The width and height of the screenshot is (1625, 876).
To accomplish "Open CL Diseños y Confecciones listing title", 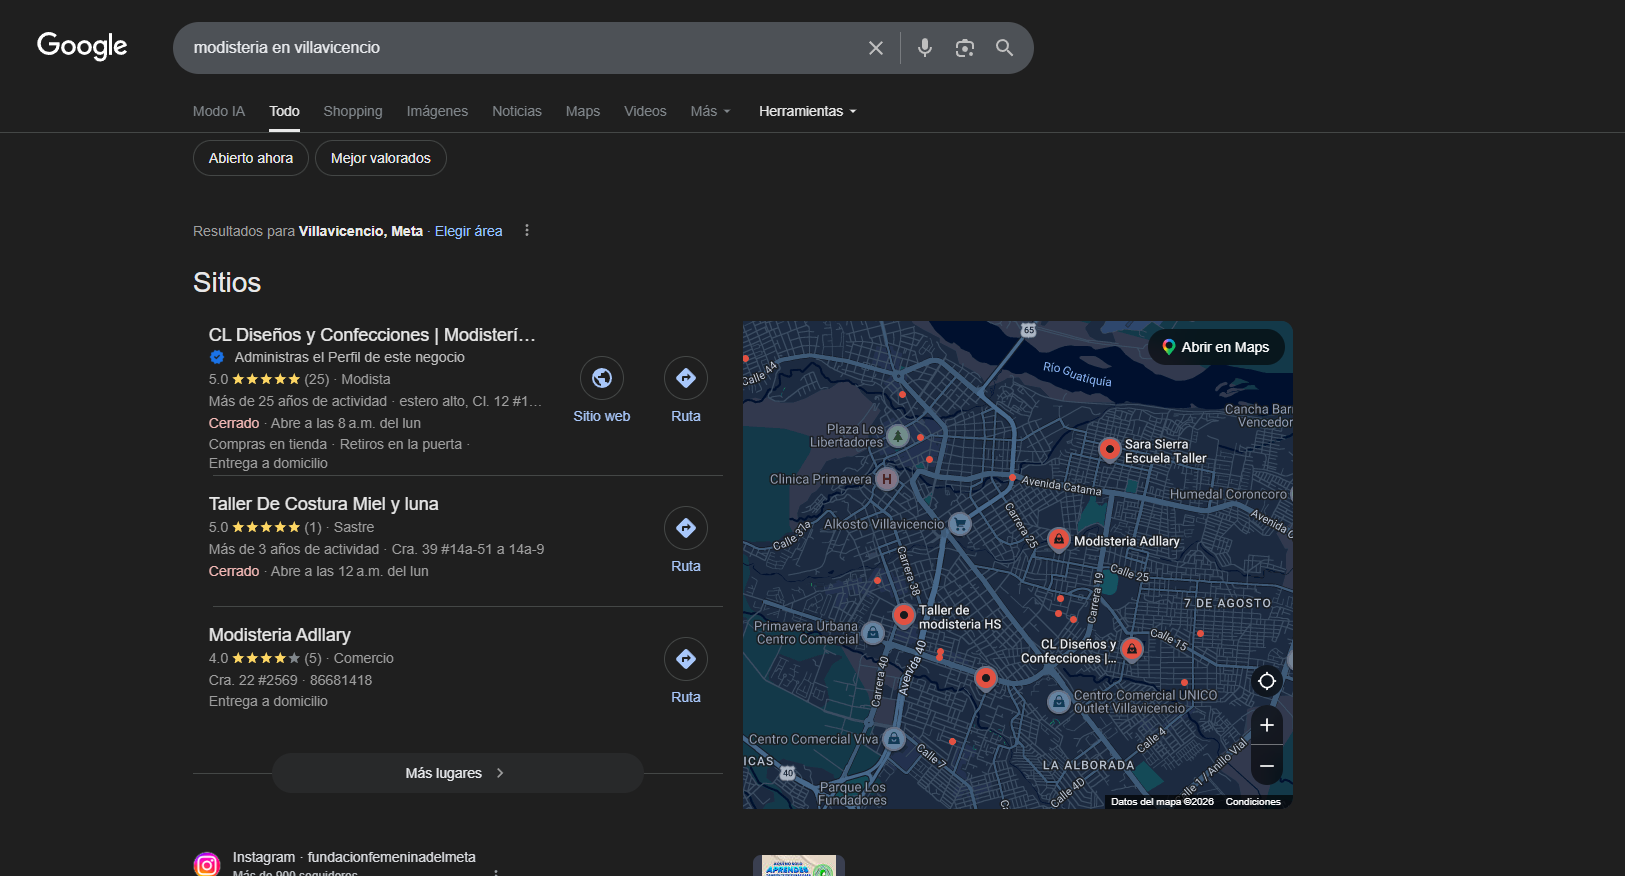I will [372, 335].
